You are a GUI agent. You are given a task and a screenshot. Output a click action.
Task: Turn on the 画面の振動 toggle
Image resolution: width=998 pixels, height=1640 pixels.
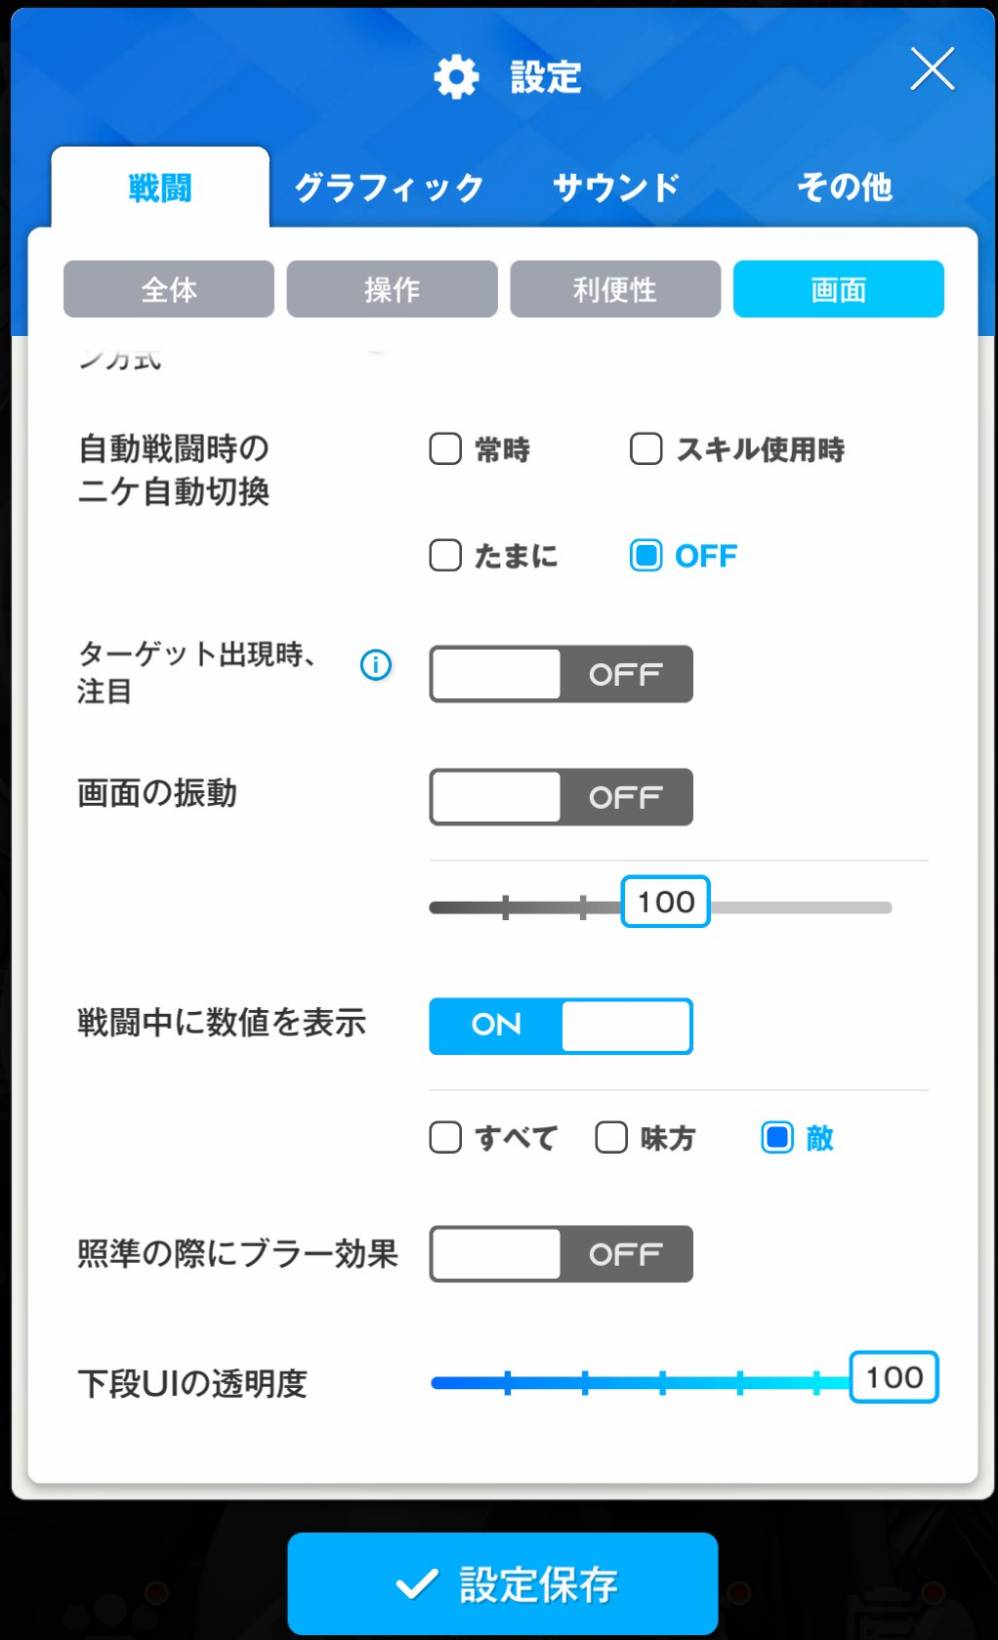click(x=561, y=797)
